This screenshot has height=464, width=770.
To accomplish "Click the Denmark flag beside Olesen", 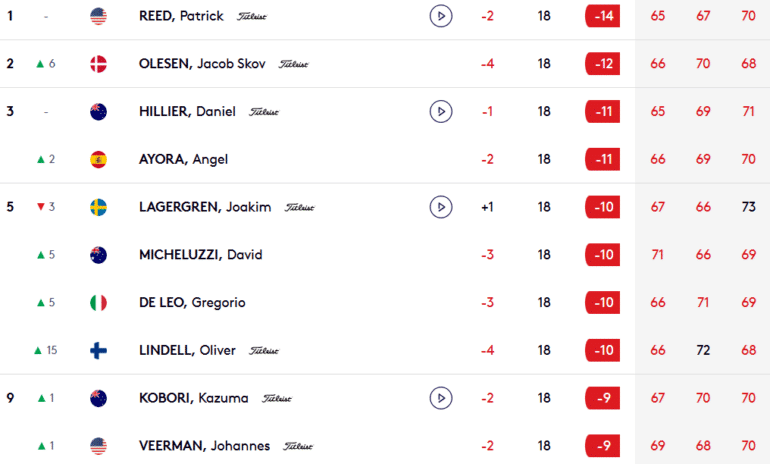I will 99,64.
